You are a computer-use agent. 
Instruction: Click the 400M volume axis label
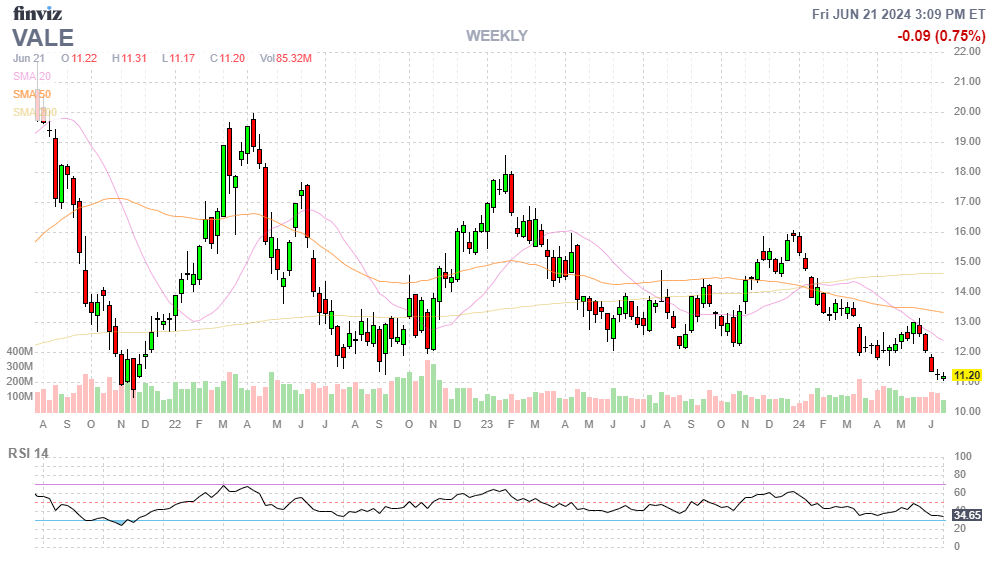point(19,352)
